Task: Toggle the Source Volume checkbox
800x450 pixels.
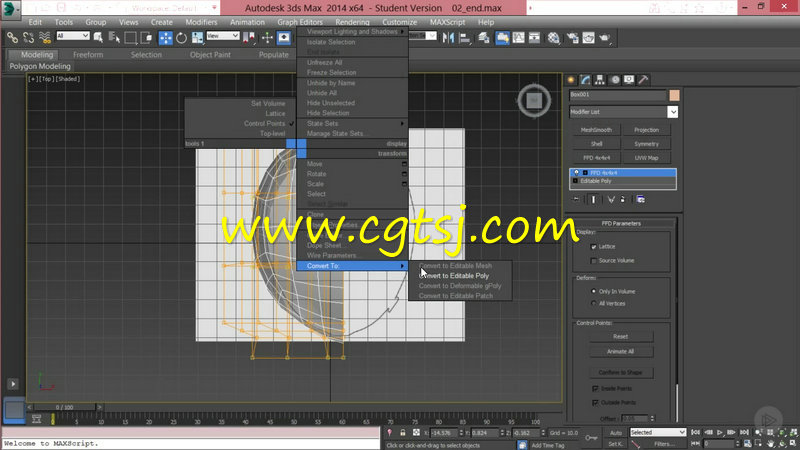Action: (593, 261)
